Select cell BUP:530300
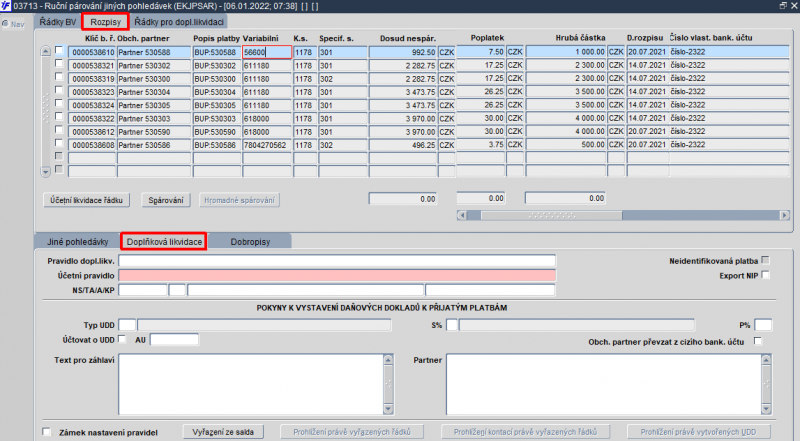Image resolution: width=800 pixels, height=441 pixels. click(x=217, y=79)
